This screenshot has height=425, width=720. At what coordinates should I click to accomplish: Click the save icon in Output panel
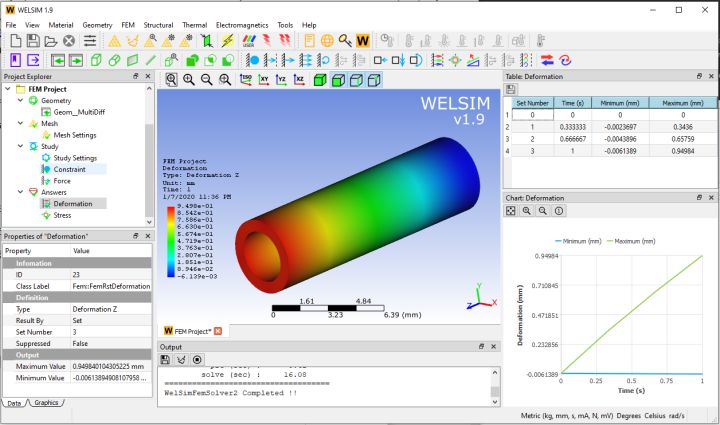pyautogui.click(x=165, y=359)
